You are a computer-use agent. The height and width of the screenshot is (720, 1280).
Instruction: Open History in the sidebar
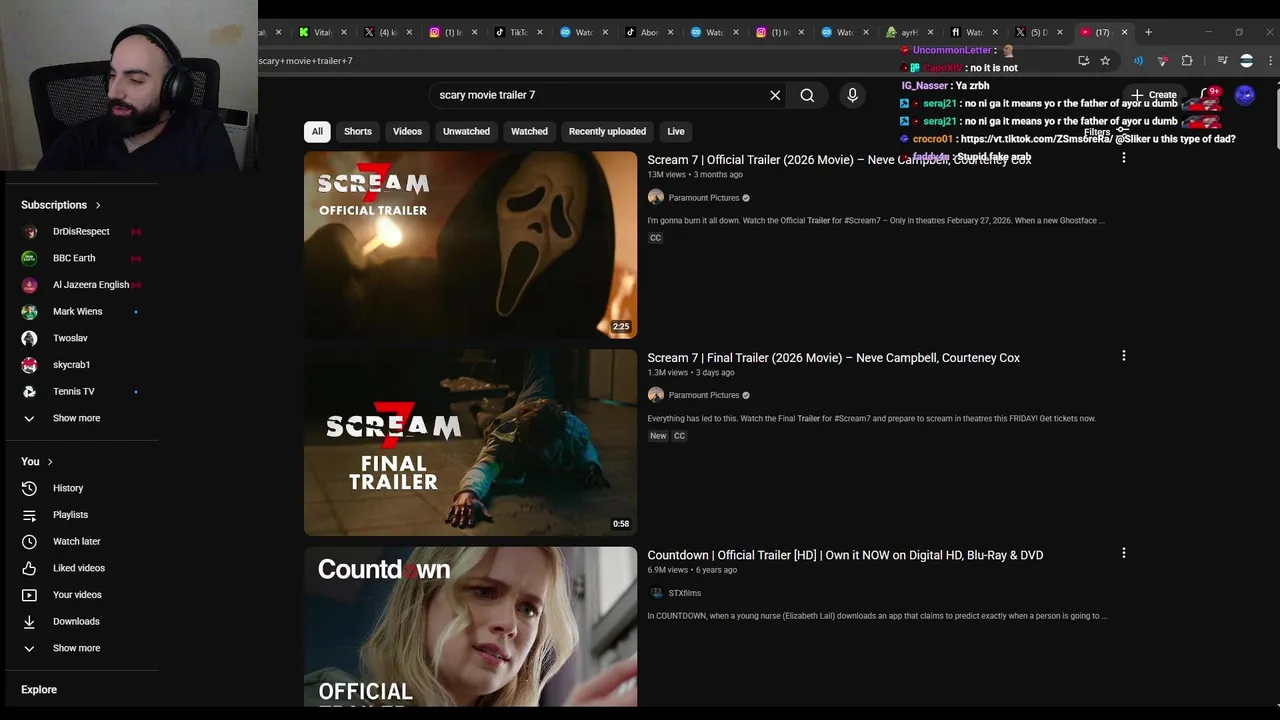pos(68,488)
